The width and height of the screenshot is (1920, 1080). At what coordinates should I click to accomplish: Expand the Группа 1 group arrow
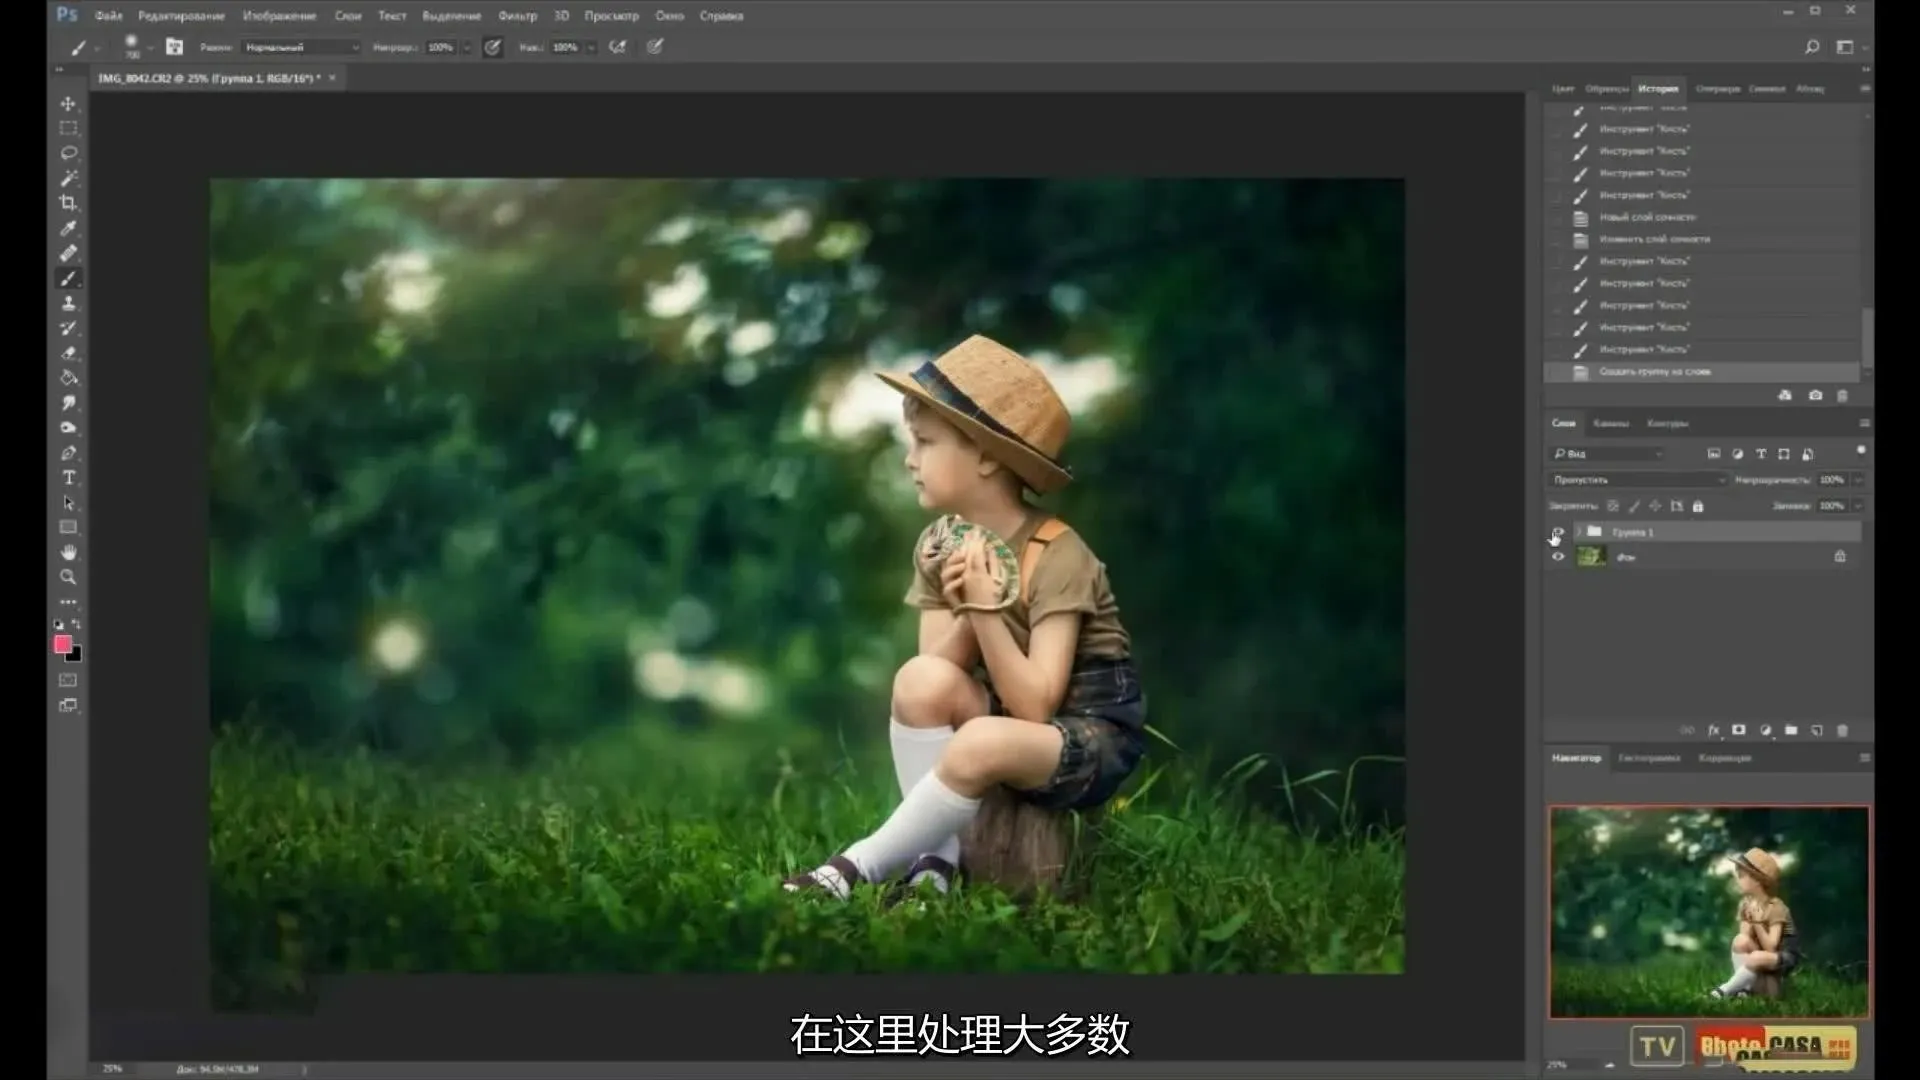(1579, 532)
